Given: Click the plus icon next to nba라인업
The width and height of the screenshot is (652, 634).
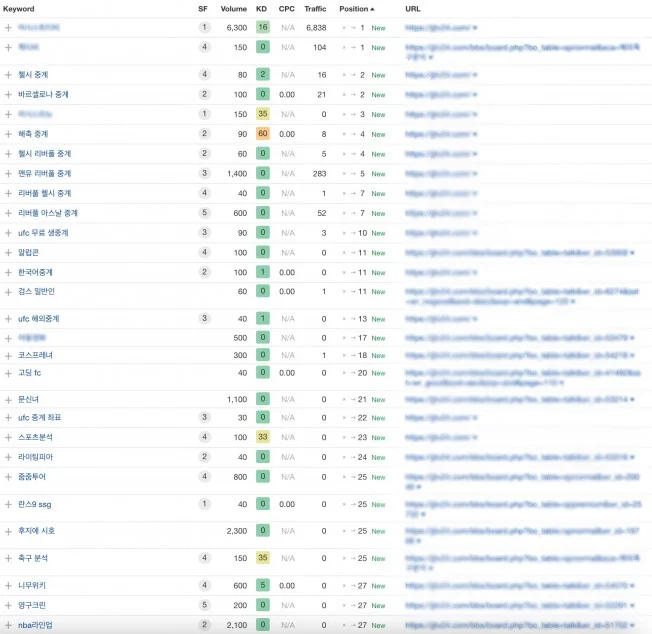Looking at the screenshot, I should tap(8, 625).
